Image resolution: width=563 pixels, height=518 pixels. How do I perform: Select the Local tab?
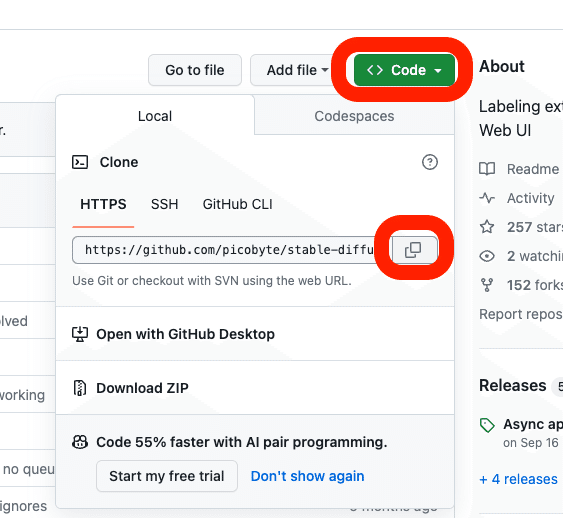(x=155, y=116)
